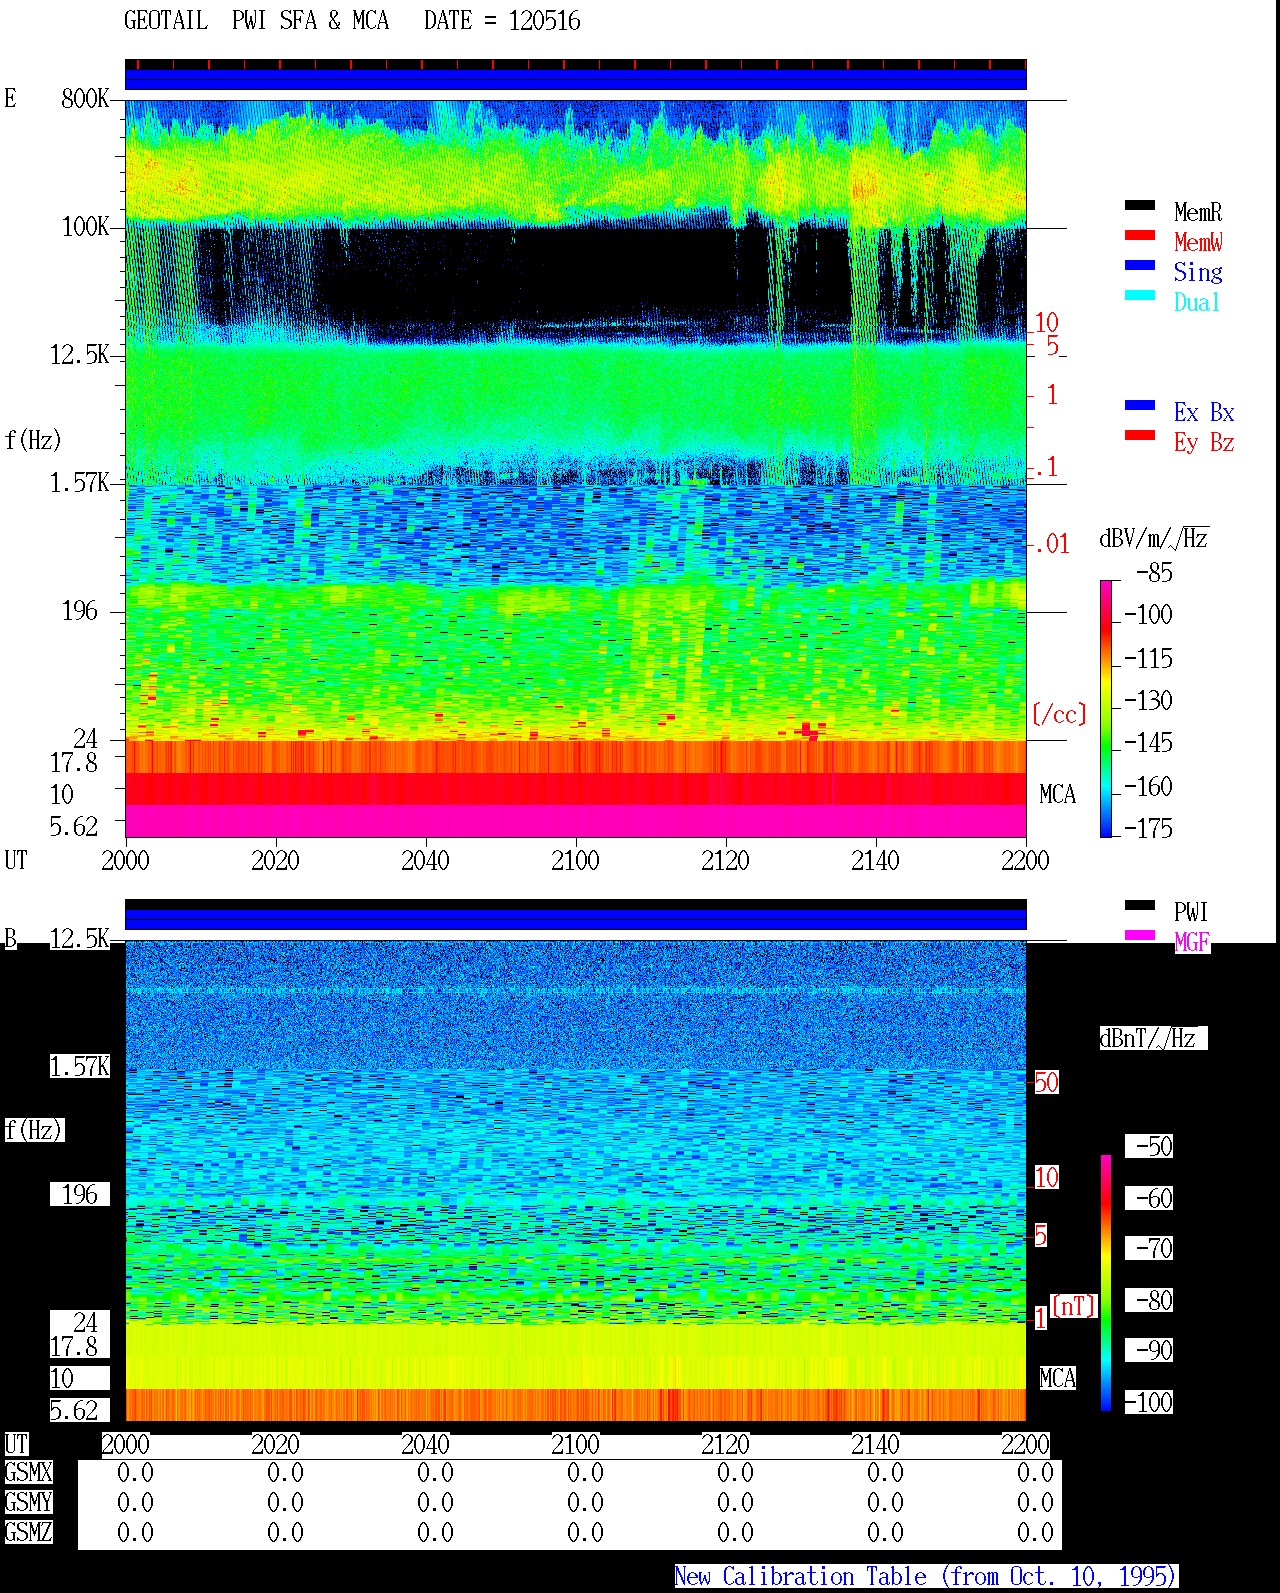This screenshot has width=1280, height=1593.
Task: Click the black MemR legend swatch
Action: (x=1140, y=205)
